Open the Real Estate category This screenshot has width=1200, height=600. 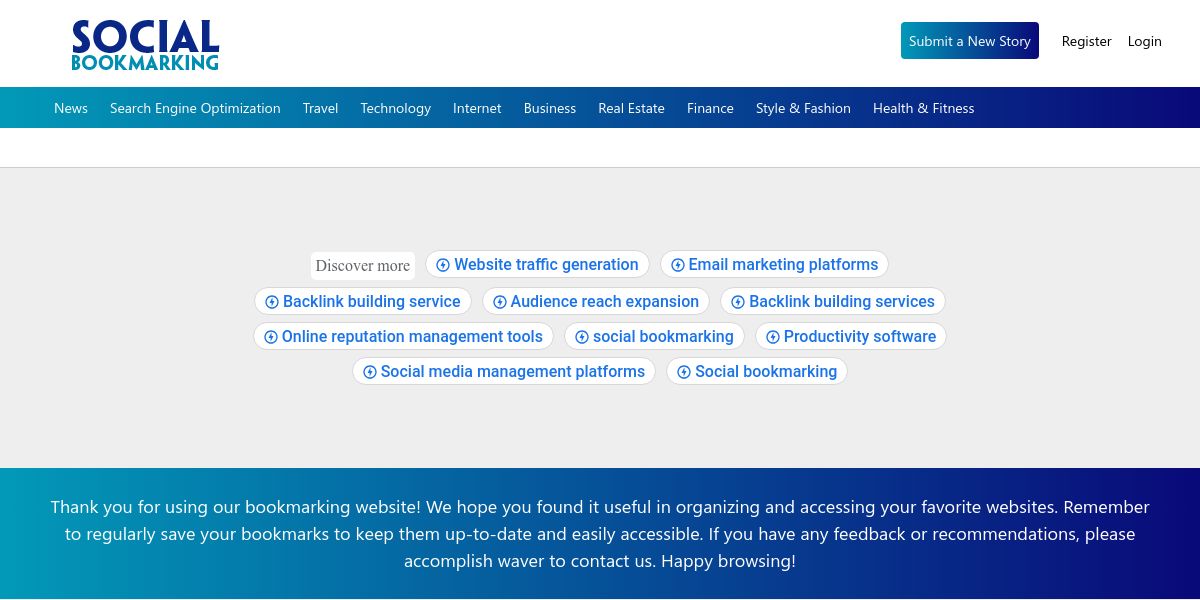pyautogui.click(x=631, y=108)
